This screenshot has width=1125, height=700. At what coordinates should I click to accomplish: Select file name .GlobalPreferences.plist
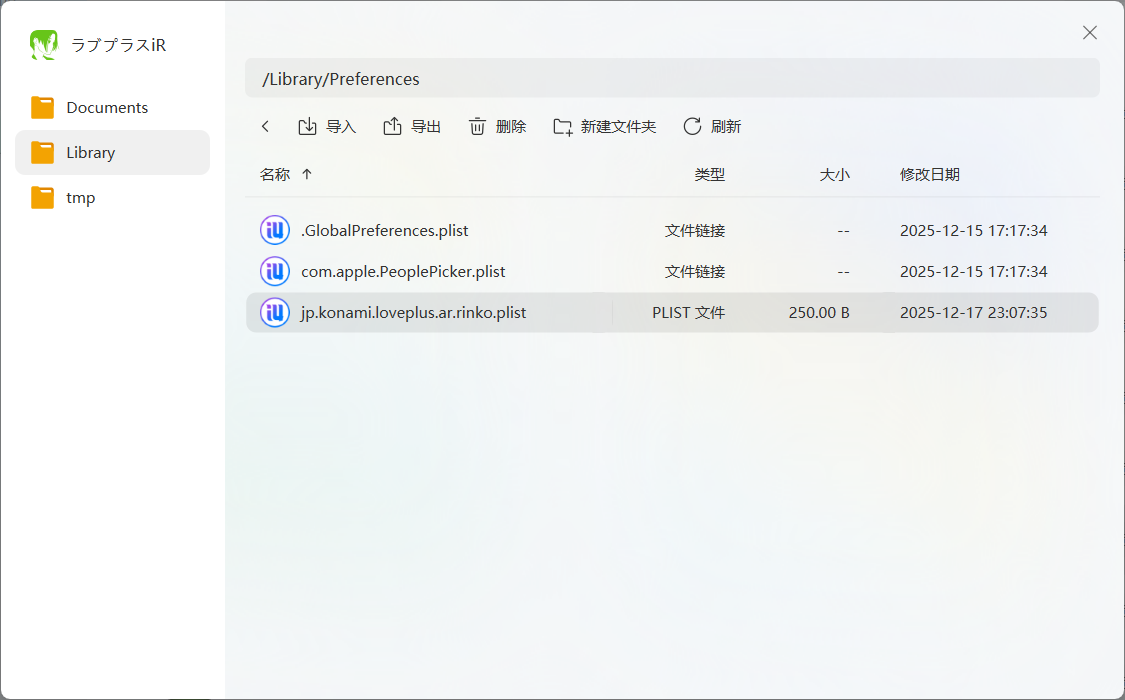pyautogui.click(x=385, y=231)
